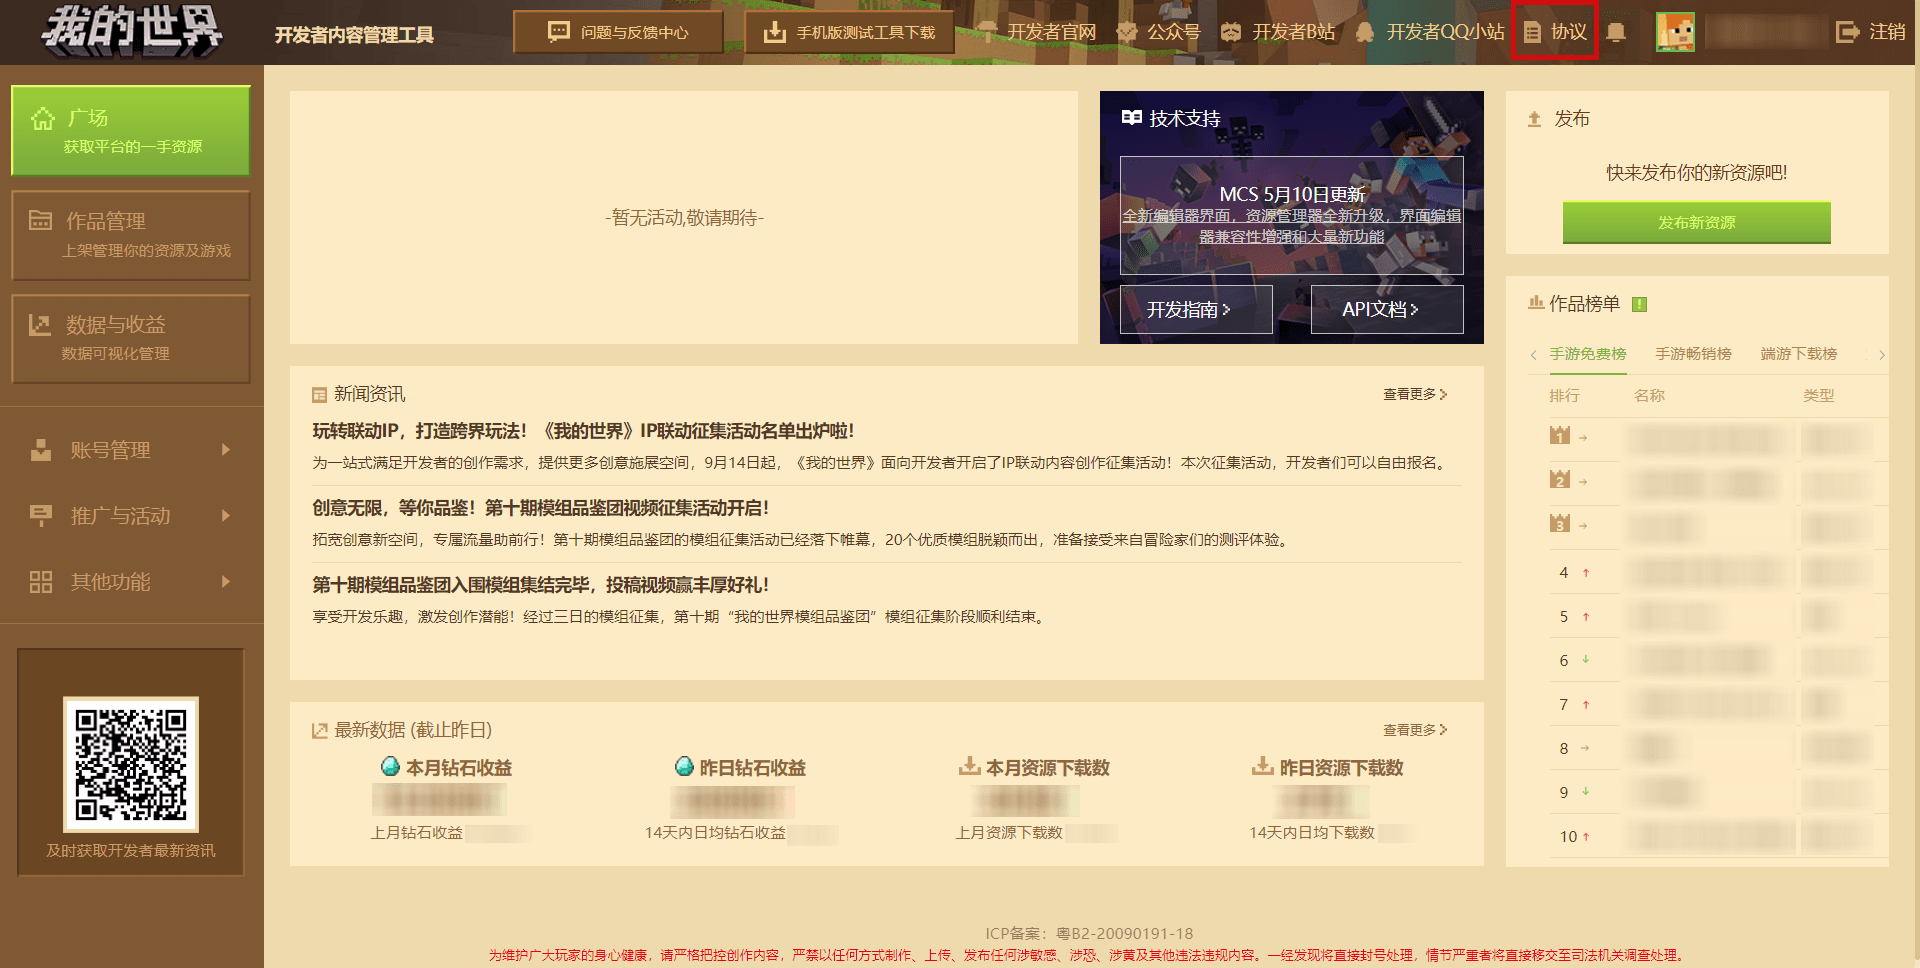Switch to the 手游畅销榜 tab
Image resolution: width=1920 pixels, height=968 pixels.
pyautogui.click(x=1693, y=354)
